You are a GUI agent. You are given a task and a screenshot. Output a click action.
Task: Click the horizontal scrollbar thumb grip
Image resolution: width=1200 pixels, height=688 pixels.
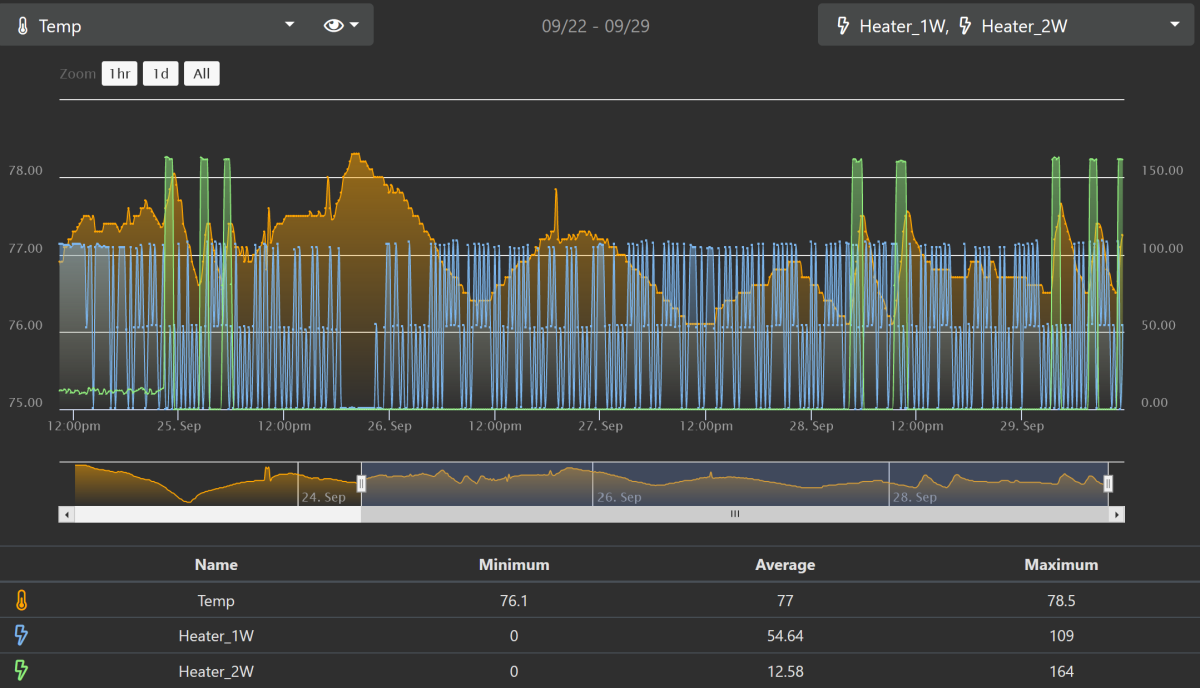tap(735, 514)
